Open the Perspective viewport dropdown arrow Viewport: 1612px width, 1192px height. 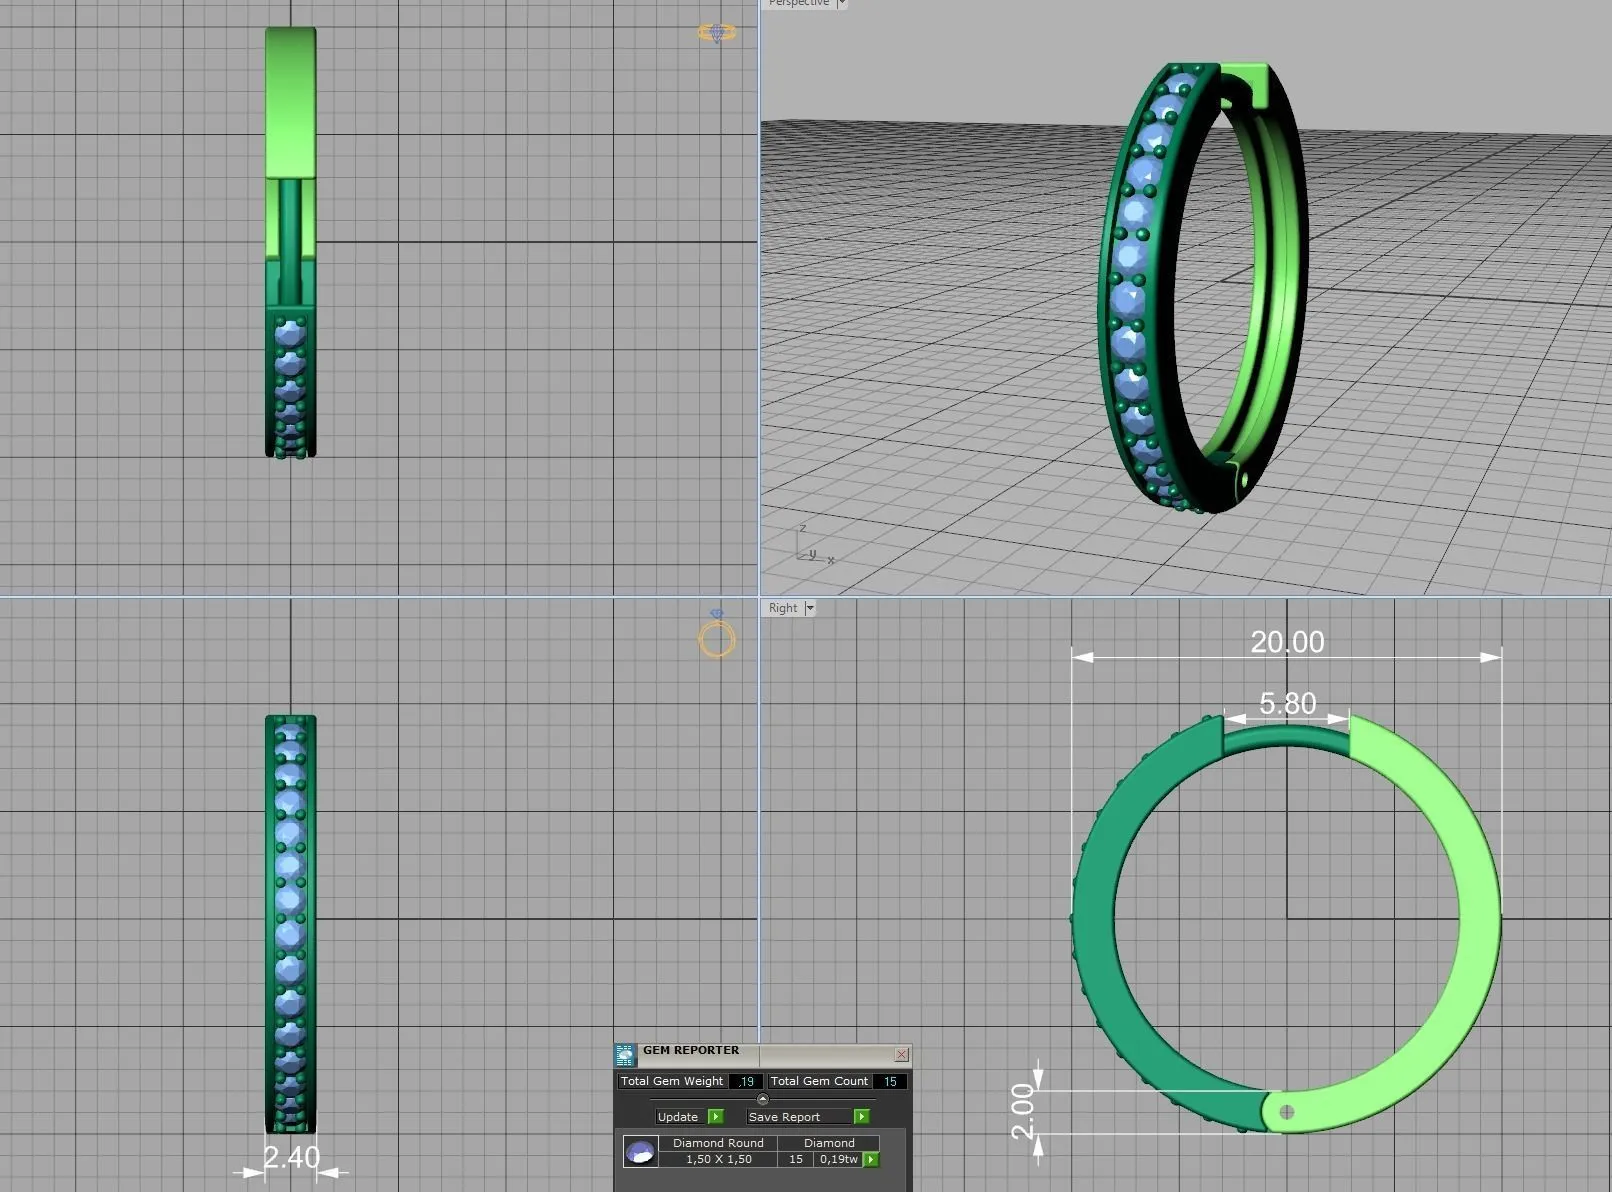pyautogui.click(x=841, y=4)
